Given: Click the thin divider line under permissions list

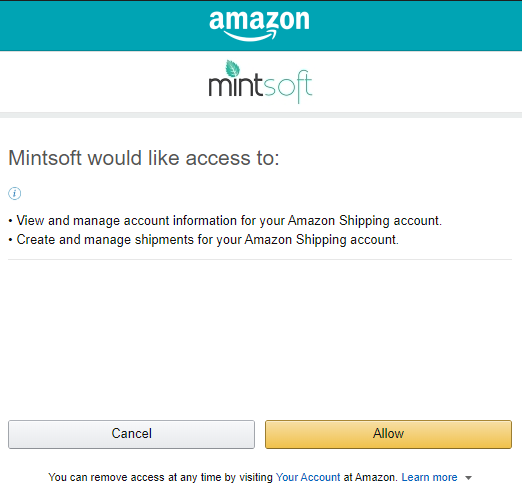Looking at the screenshot, I should [x=260, y=259].
